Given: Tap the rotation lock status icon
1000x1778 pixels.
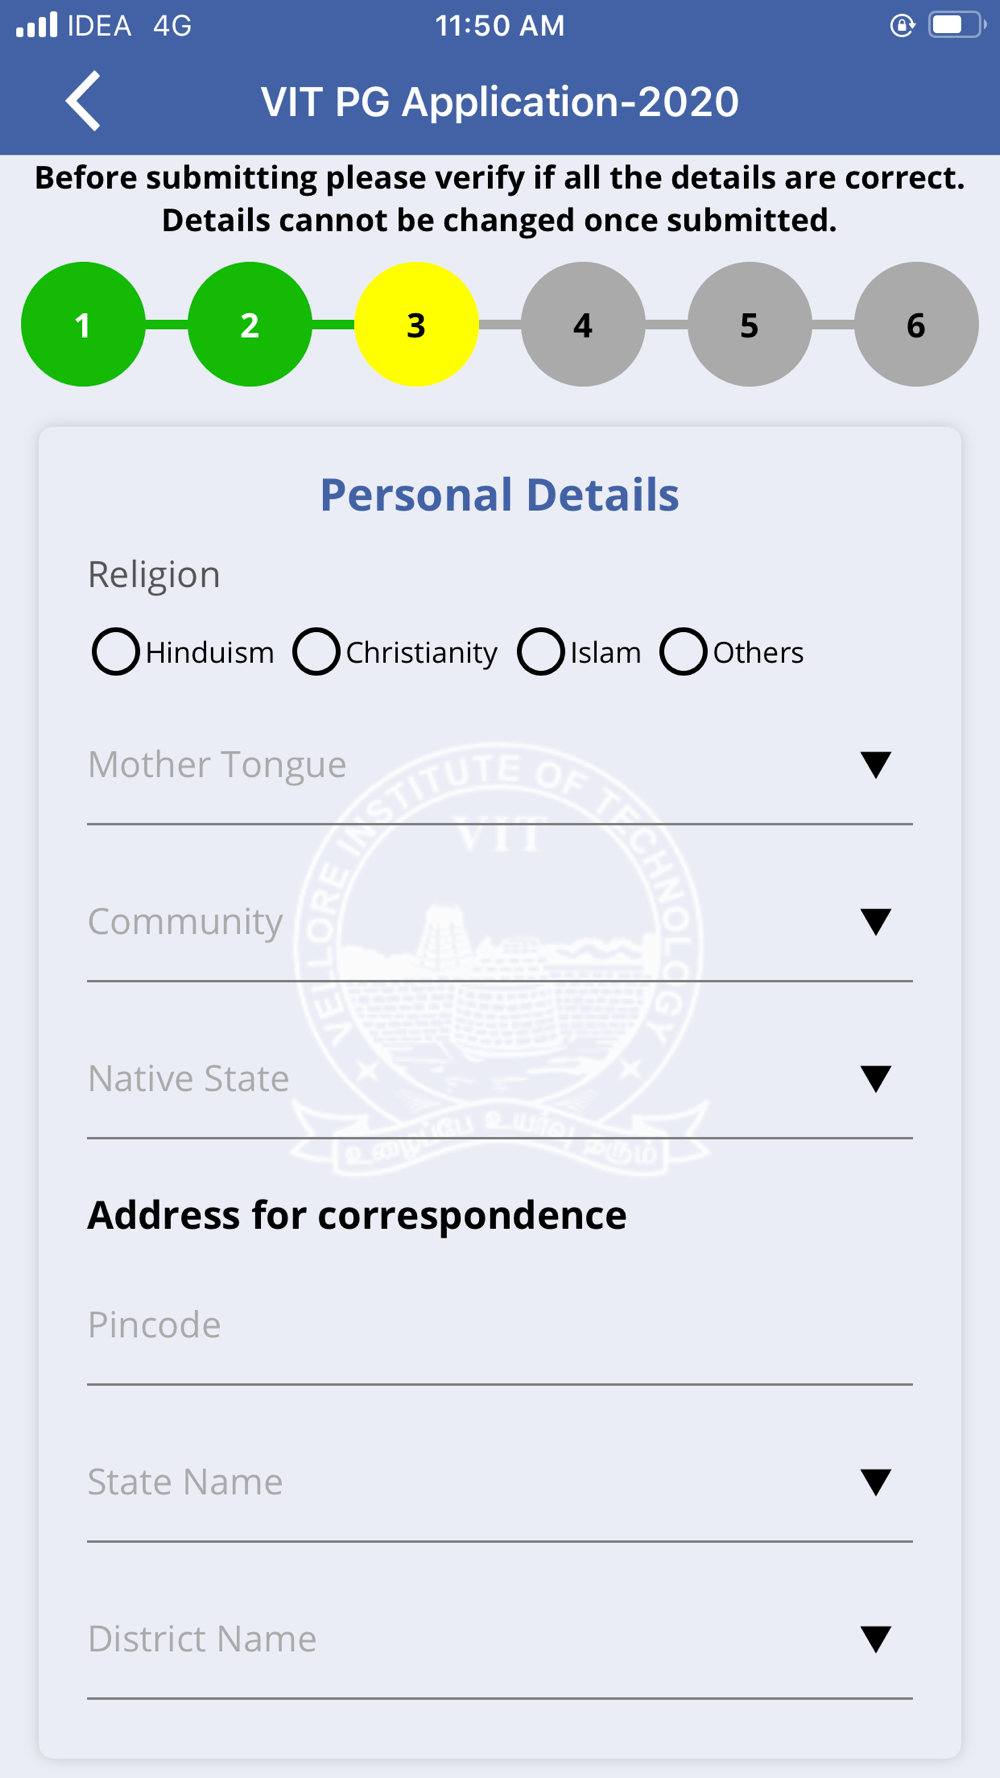Looking at the screenshot, I should [x=902, y=25].
